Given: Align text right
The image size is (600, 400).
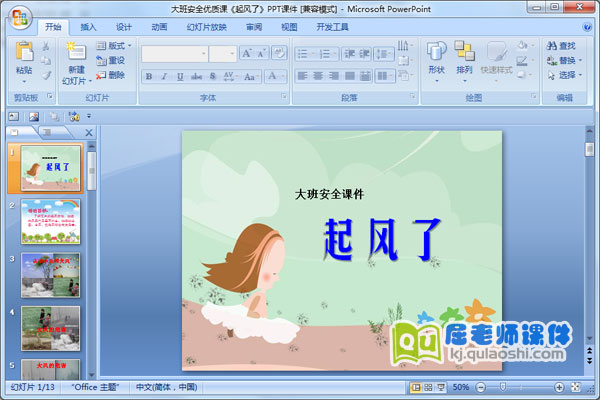Looking at the screenshot, I should [334, 76].
